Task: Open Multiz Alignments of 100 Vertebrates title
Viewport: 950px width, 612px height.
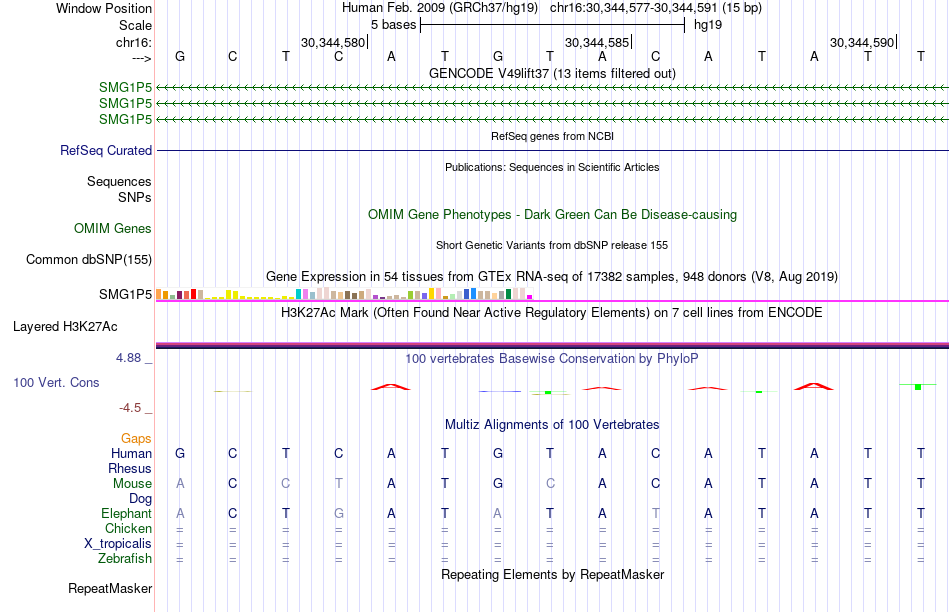Action: pos(552,425)
